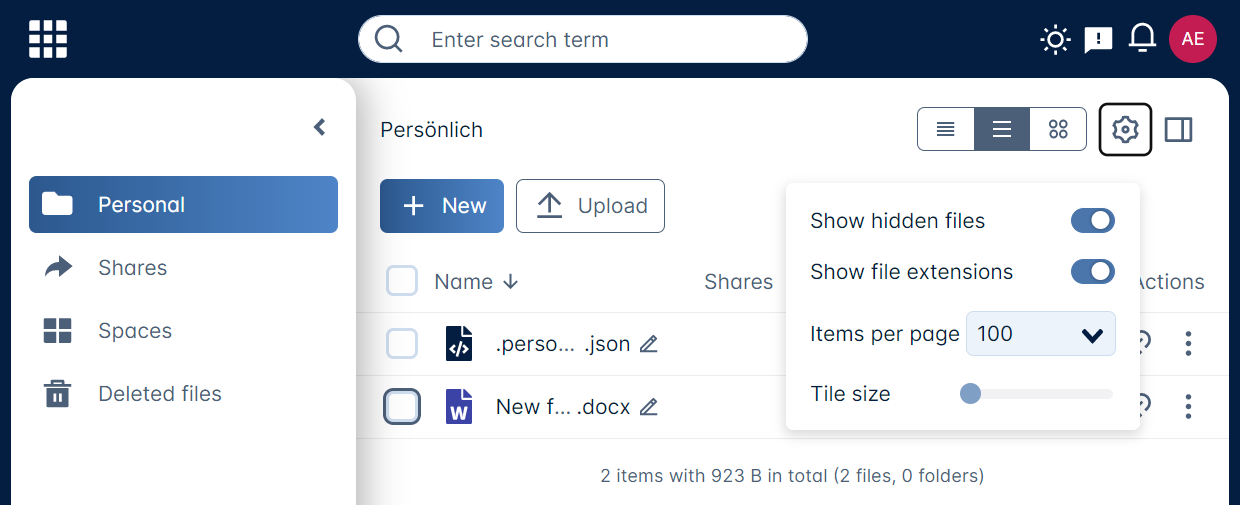
Task: Click the Upload button
Action: point(590,206)
